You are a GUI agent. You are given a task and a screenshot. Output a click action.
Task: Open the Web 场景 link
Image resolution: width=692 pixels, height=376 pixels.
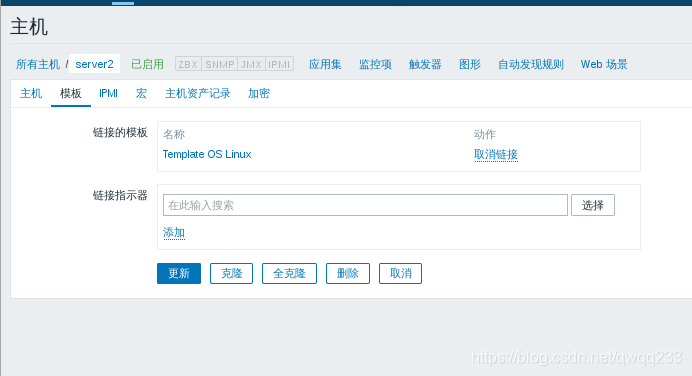point(604,64)
